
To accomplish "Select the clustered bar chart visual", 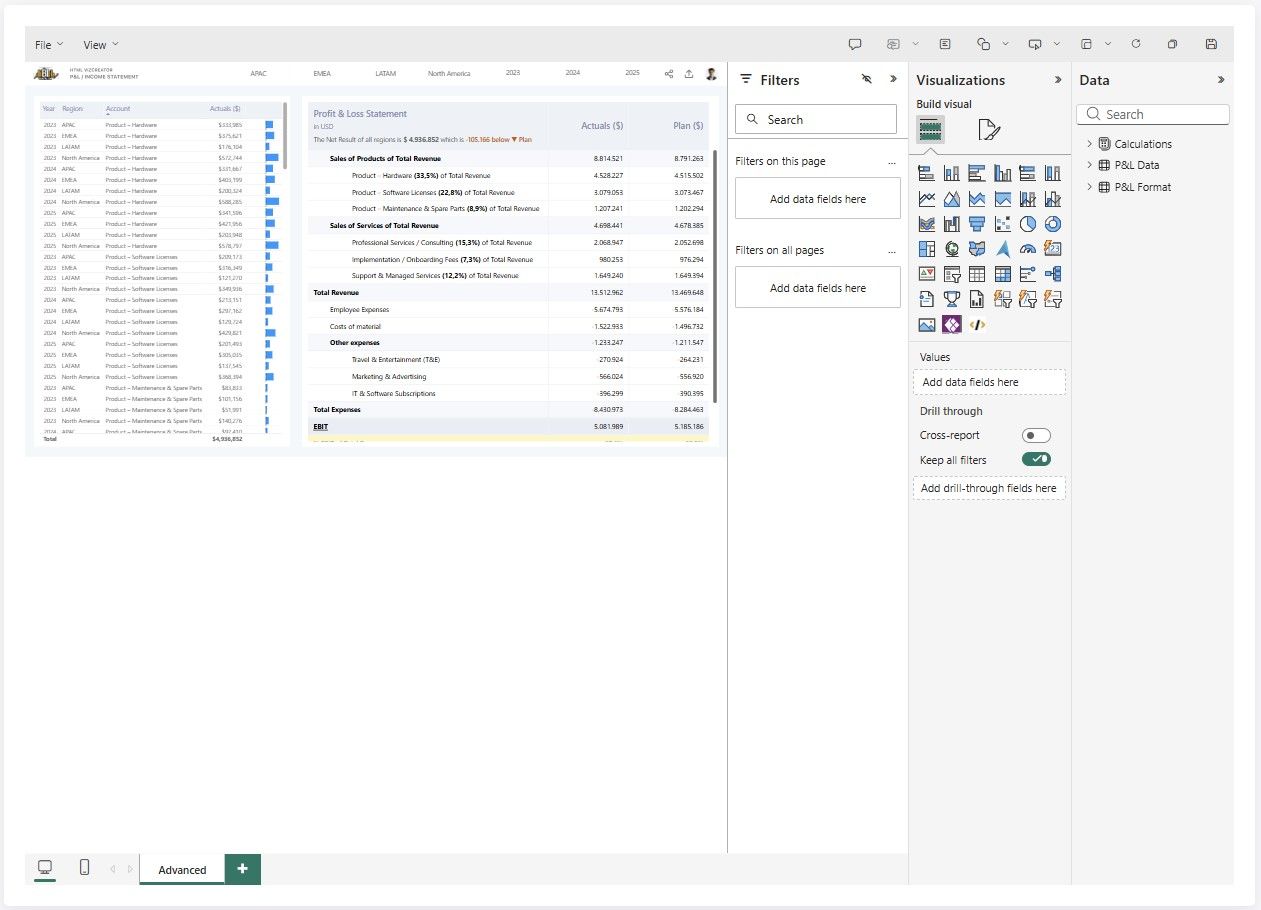I will point(977,173).
